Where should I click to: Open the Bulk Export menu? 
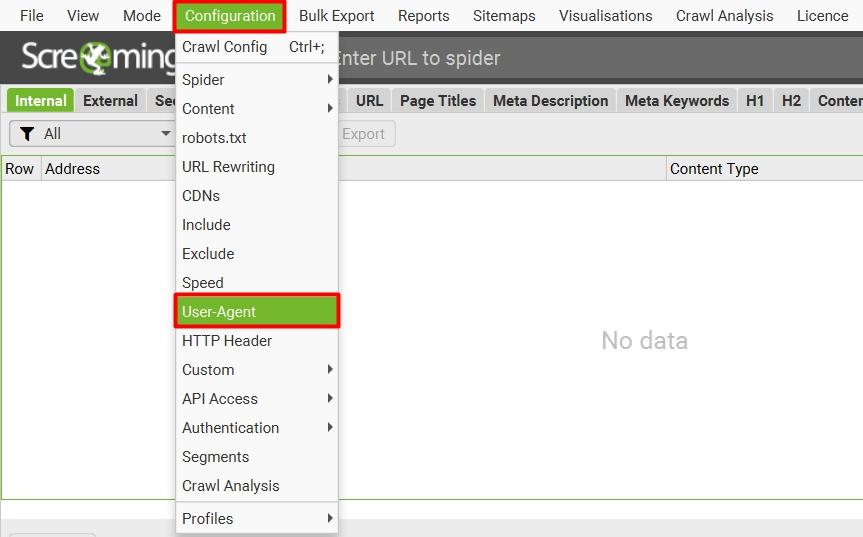tap(336, 16)
